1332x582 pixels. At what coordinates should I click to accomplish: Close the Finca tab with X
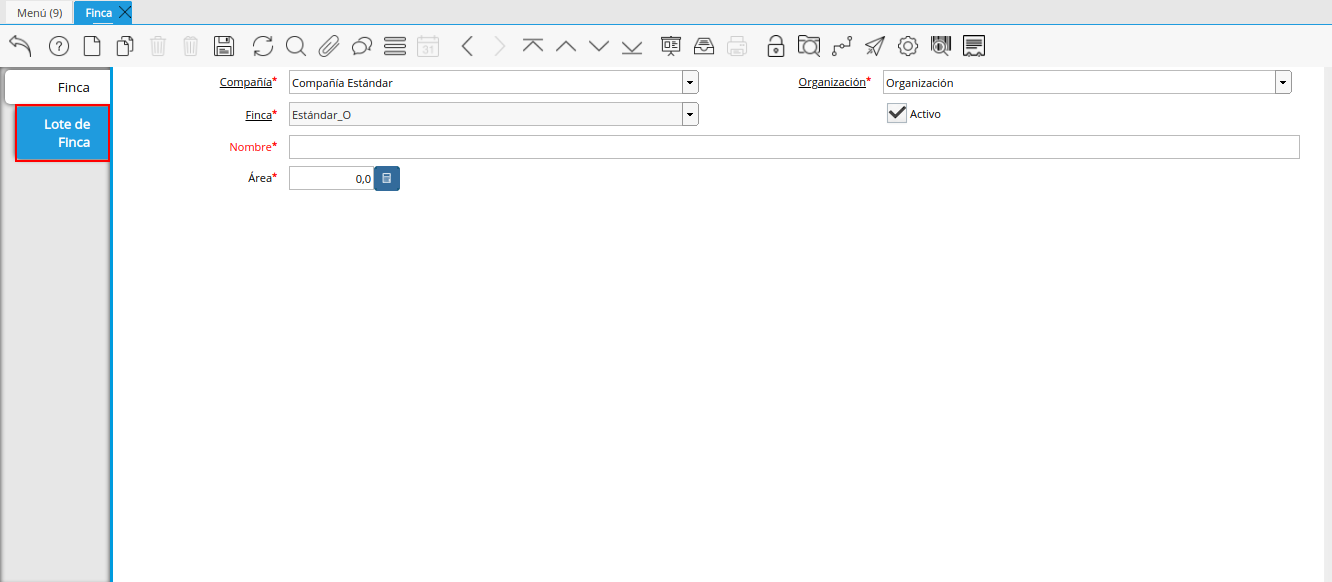click(x=124, y=13)
